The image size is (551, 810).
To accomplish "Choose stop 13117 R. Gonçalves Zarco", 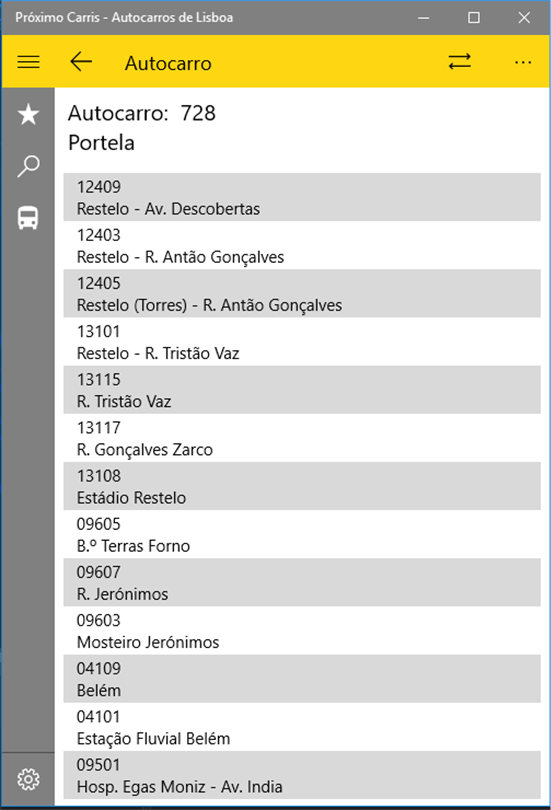I will coord(302,438).
